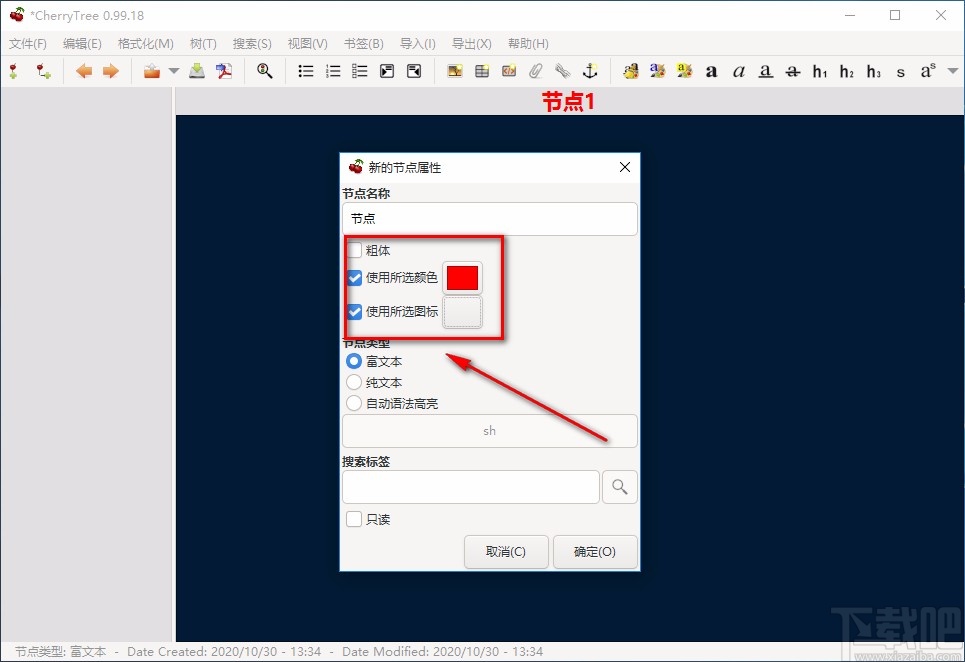This screenshot has height=662, width=965.
Task: Enable the 只读 checkbox
Action: pyautogui.click(x=354, y=519)
